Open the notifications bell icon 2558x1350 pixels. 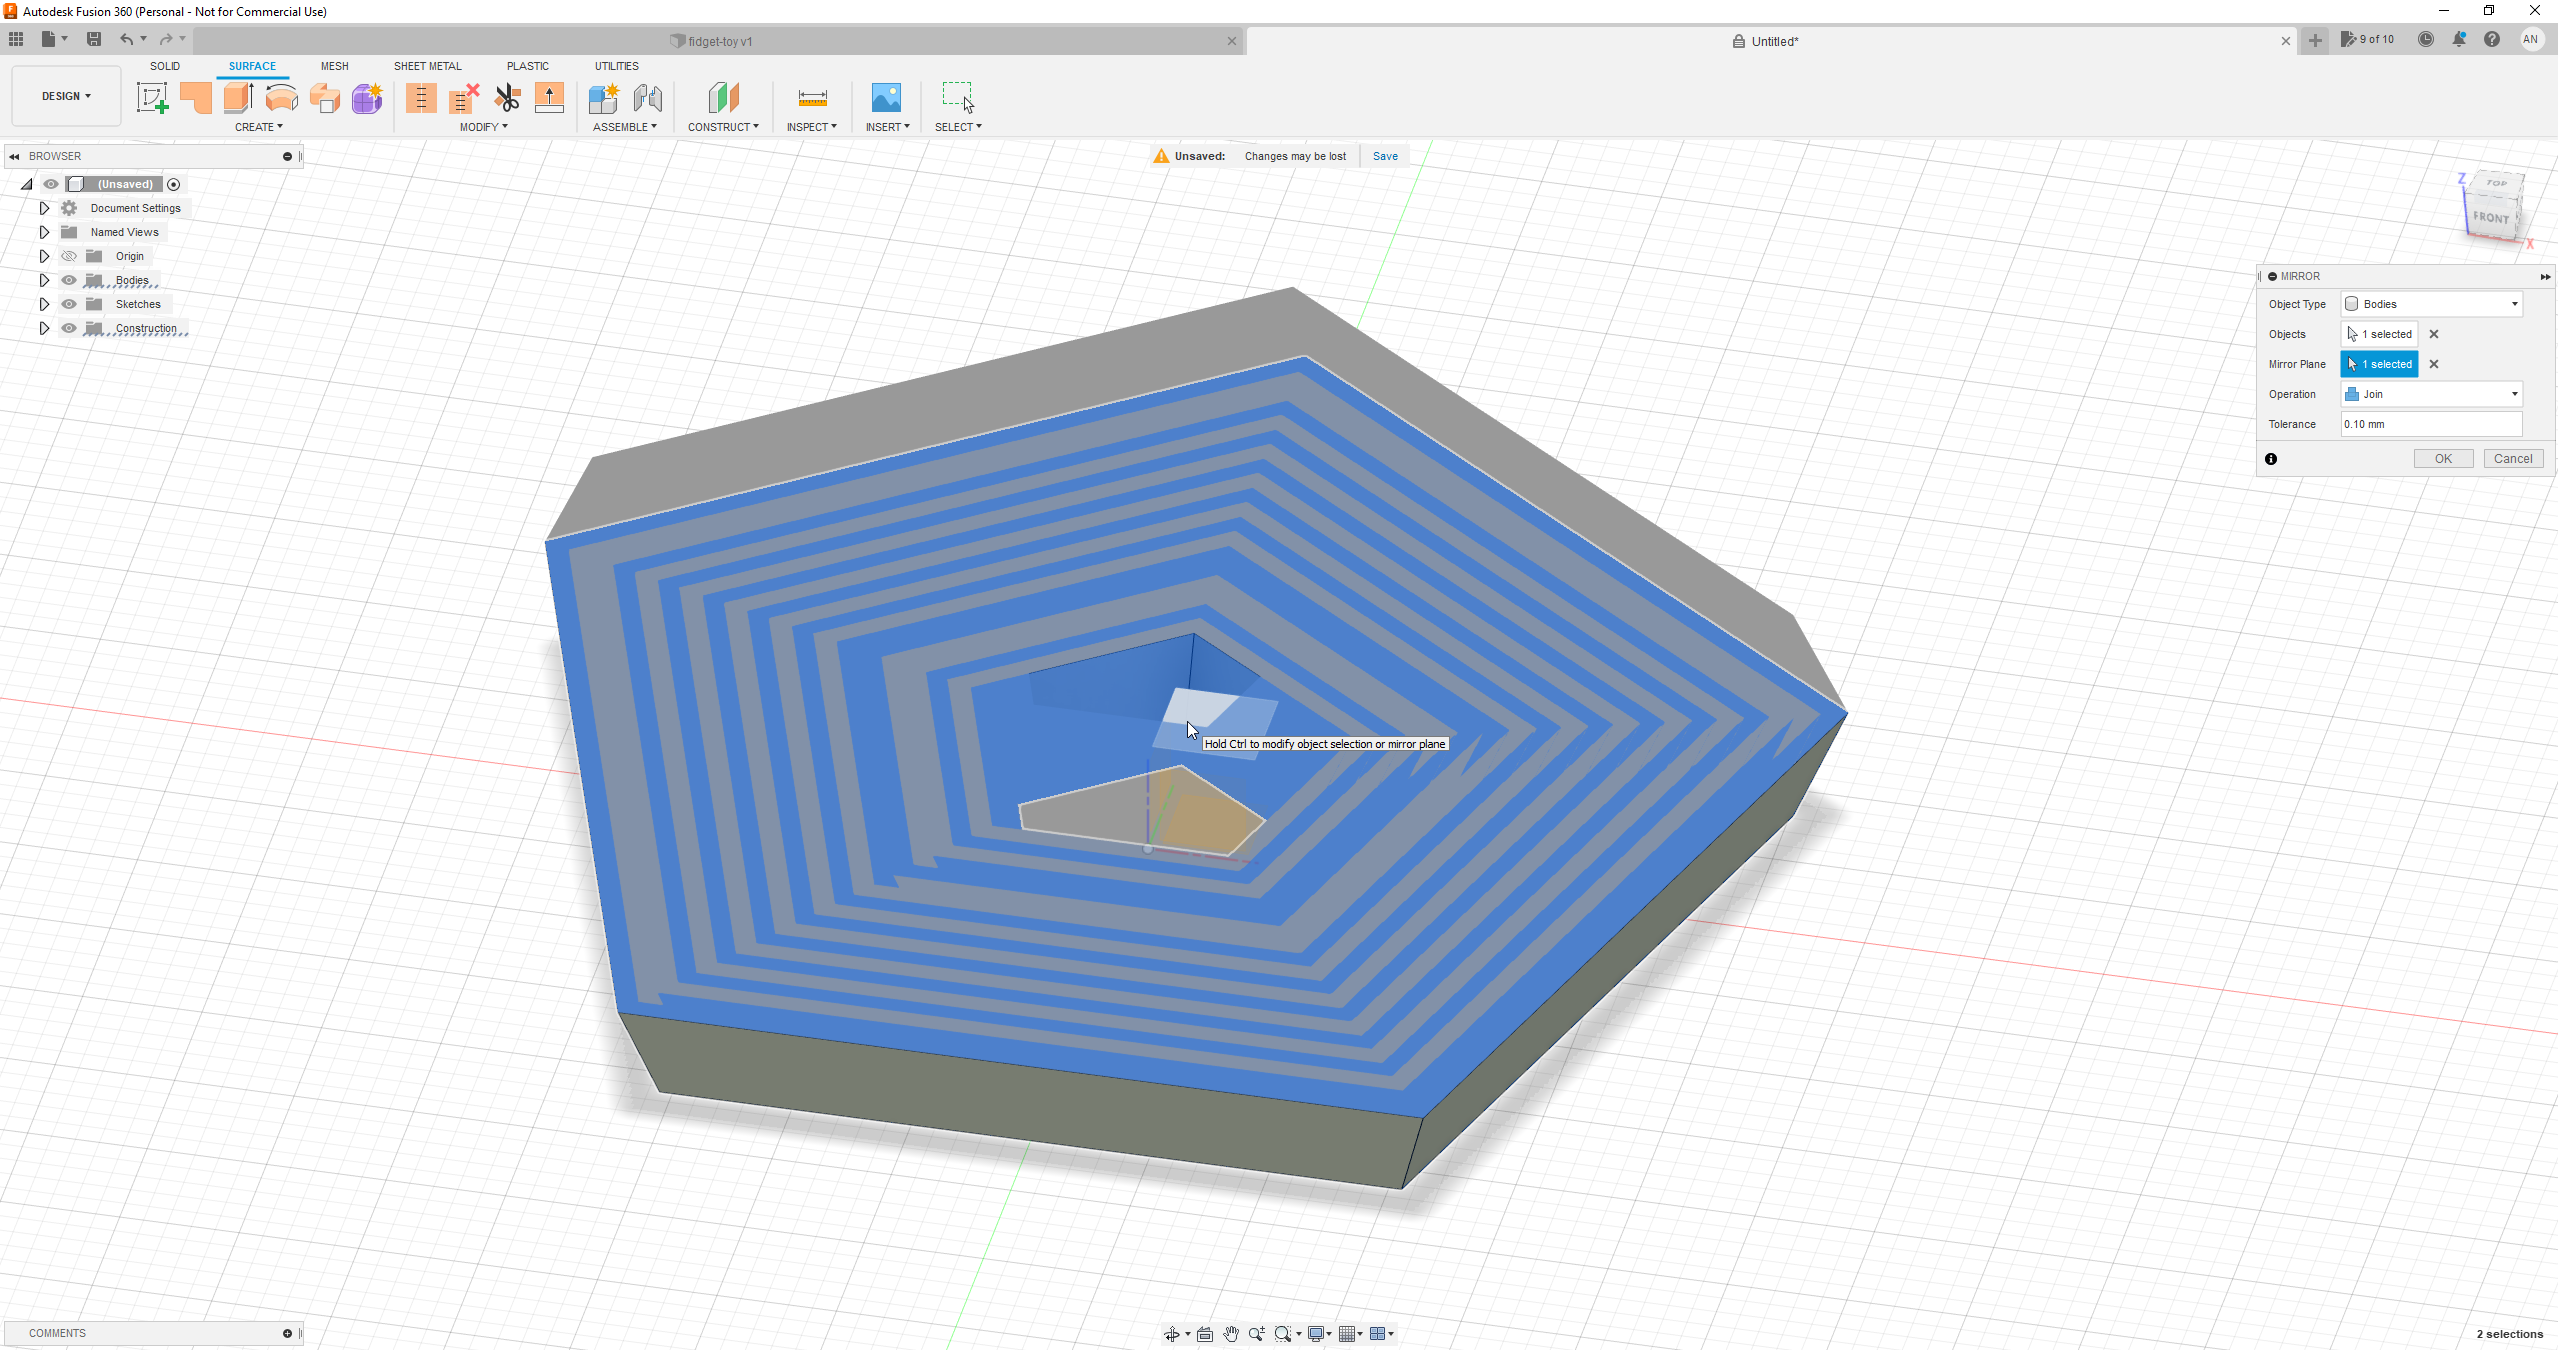click(x=2459, y=40)
